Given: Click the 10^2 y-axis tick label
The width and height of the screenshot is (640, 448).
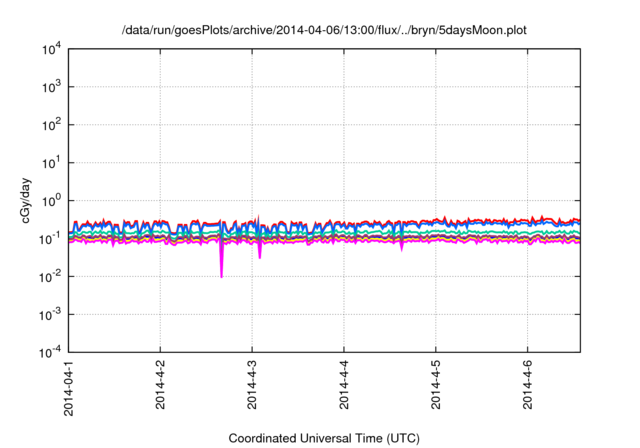Looking at the screenshot, I should (51, 125).
